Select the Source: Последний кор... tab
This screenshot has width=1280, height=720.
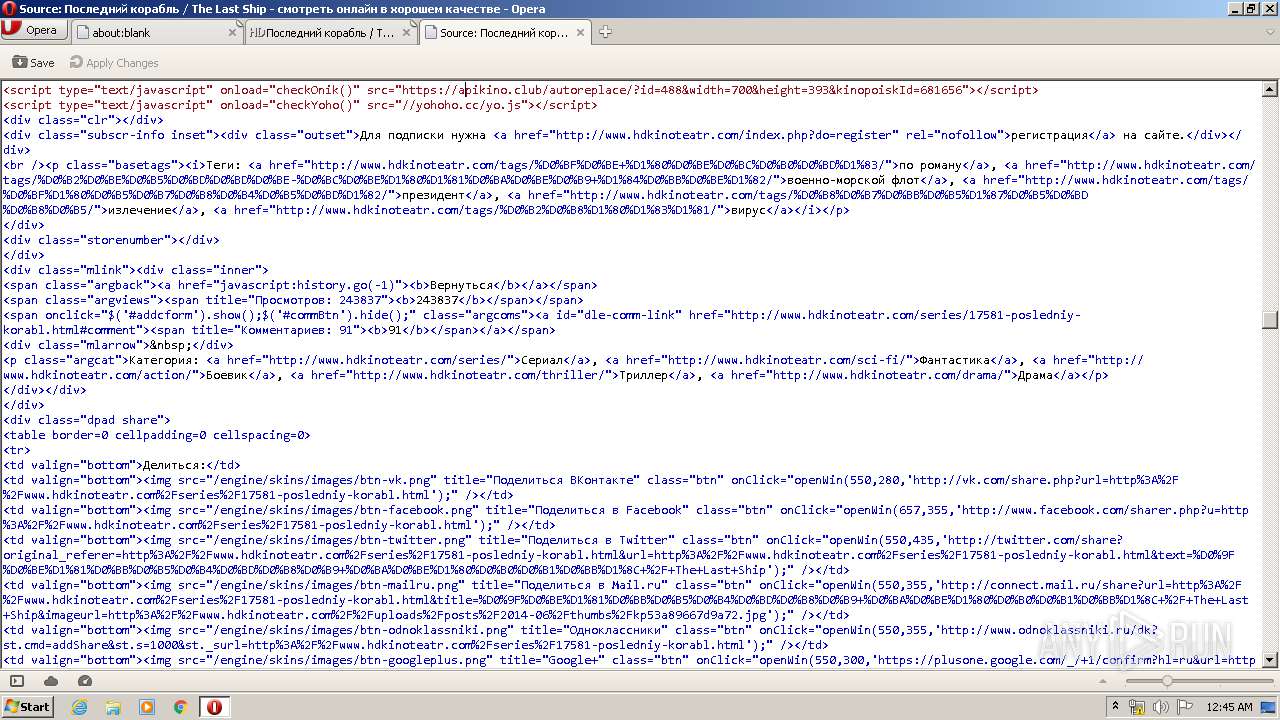504,32
